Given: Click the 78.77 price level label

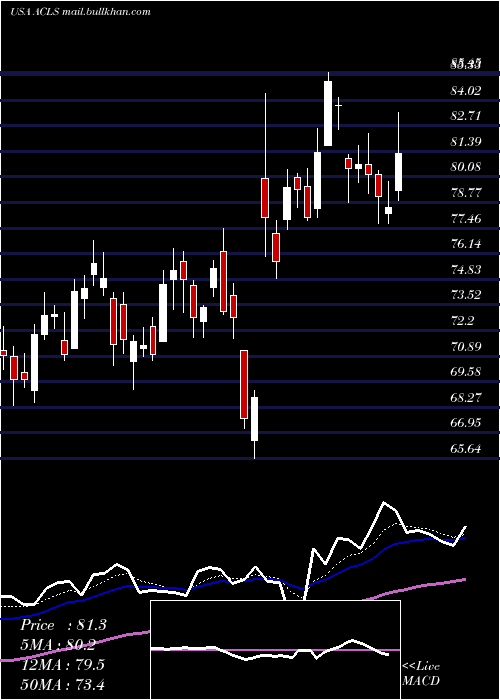Looking at the screenshot, I should pos(466,193).
